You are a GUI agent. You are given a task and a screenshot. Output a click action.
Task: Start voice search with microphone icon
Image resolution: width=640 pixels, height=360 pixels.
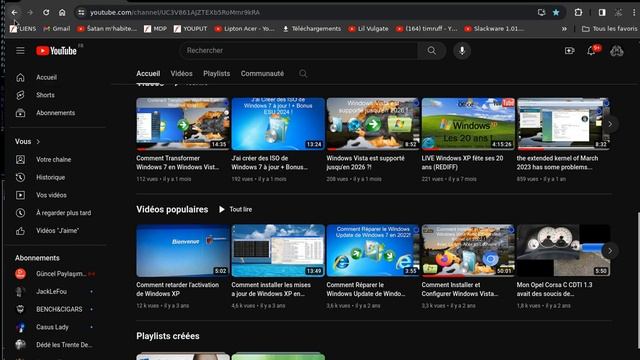(x=462, y=51)
